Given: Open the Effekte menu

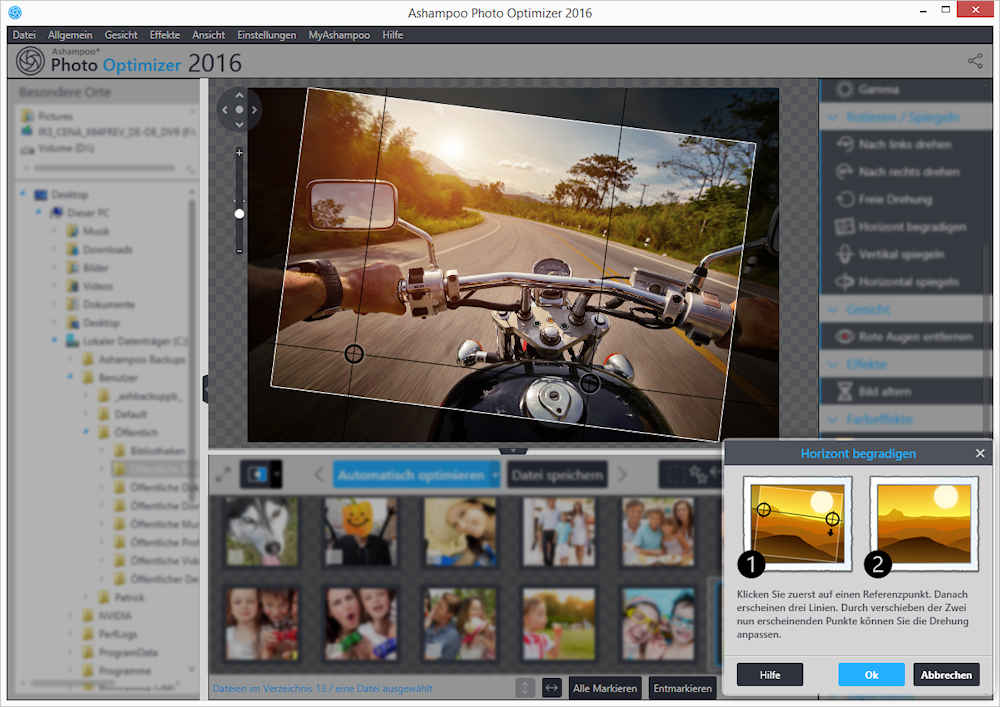Looking at the screenshot, I should [164, 35].
